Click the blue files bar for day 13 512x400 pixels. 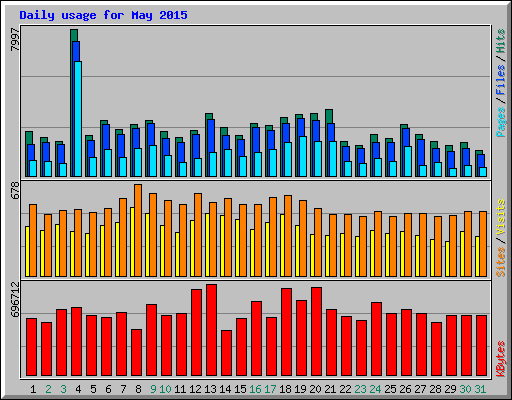coord(211,136)
